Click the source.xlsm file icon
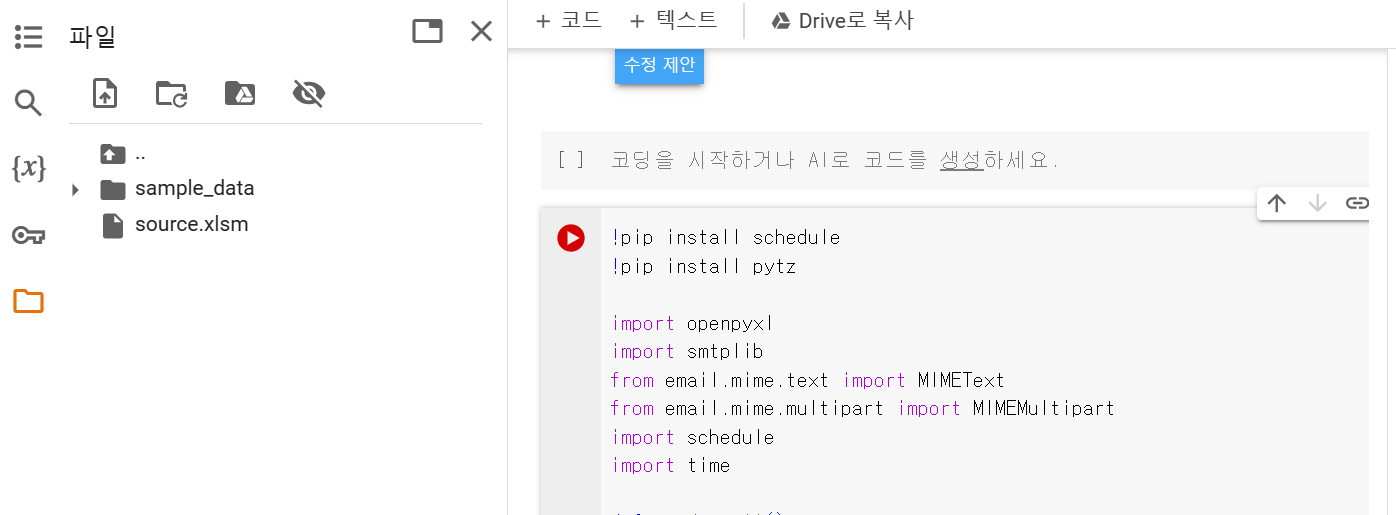 point(113,225)
